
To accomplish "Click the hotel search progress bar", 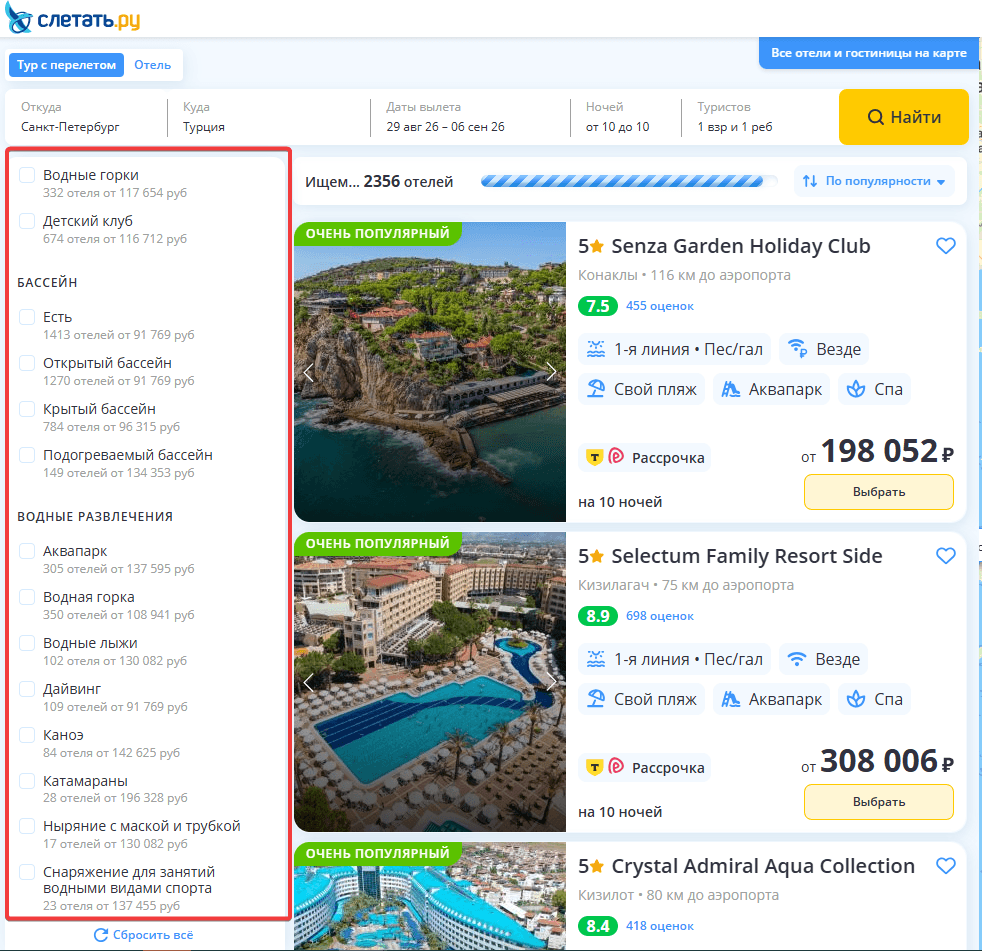I will tap(629, 182).
